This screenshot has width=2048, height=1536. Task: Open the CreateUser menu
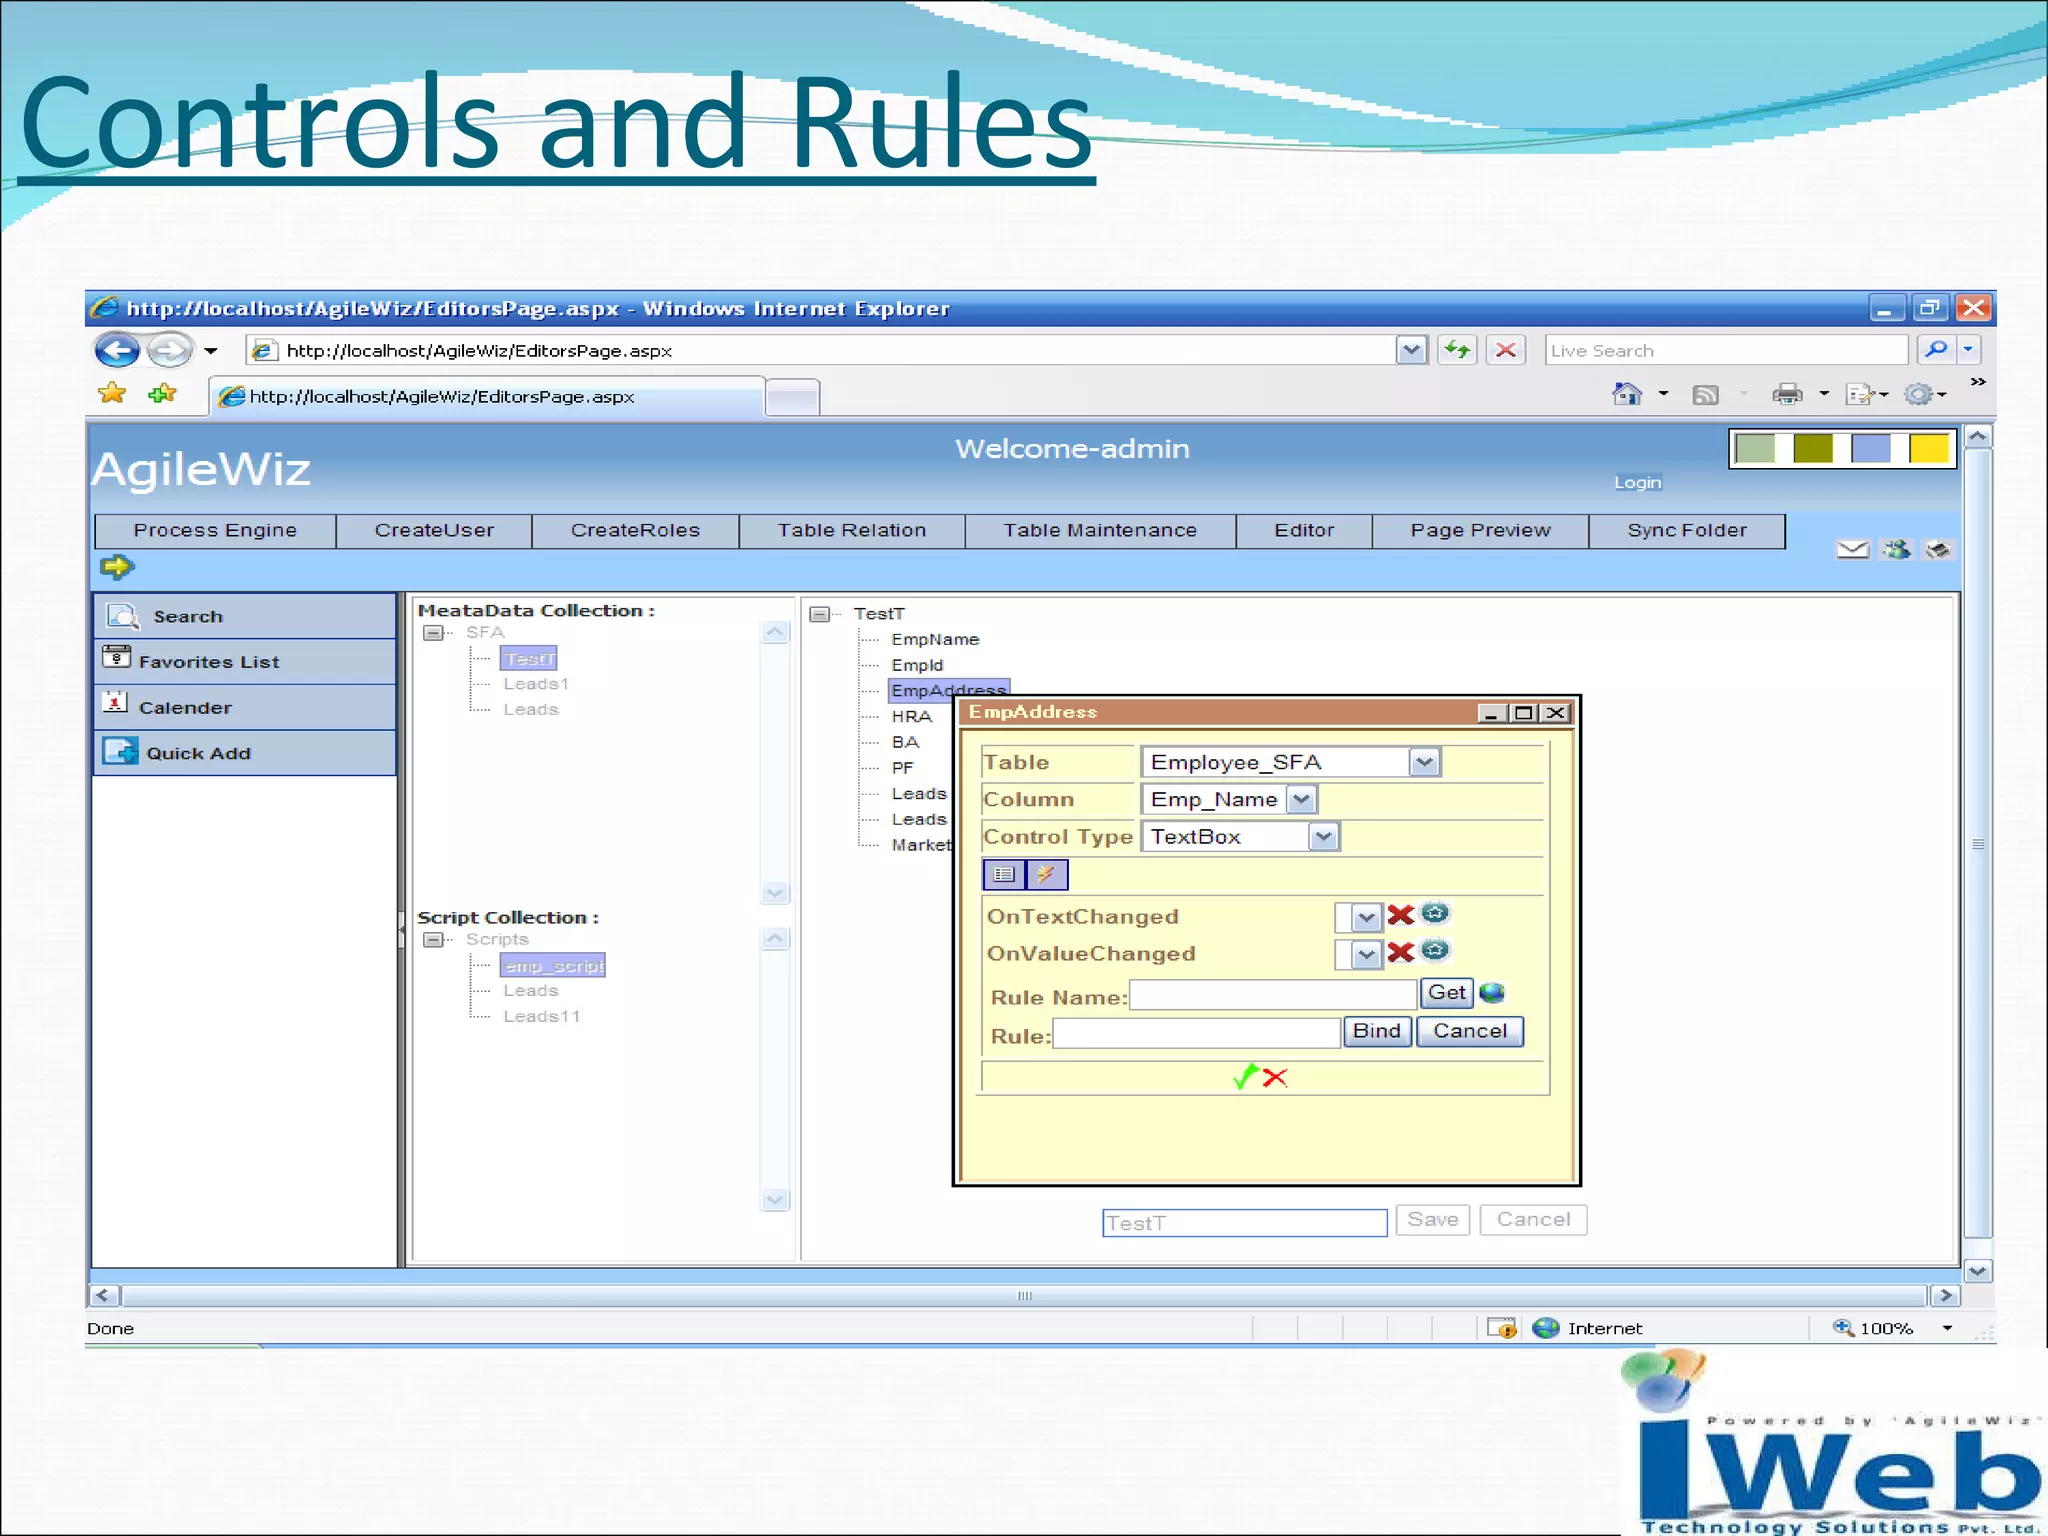pos(434,531)
